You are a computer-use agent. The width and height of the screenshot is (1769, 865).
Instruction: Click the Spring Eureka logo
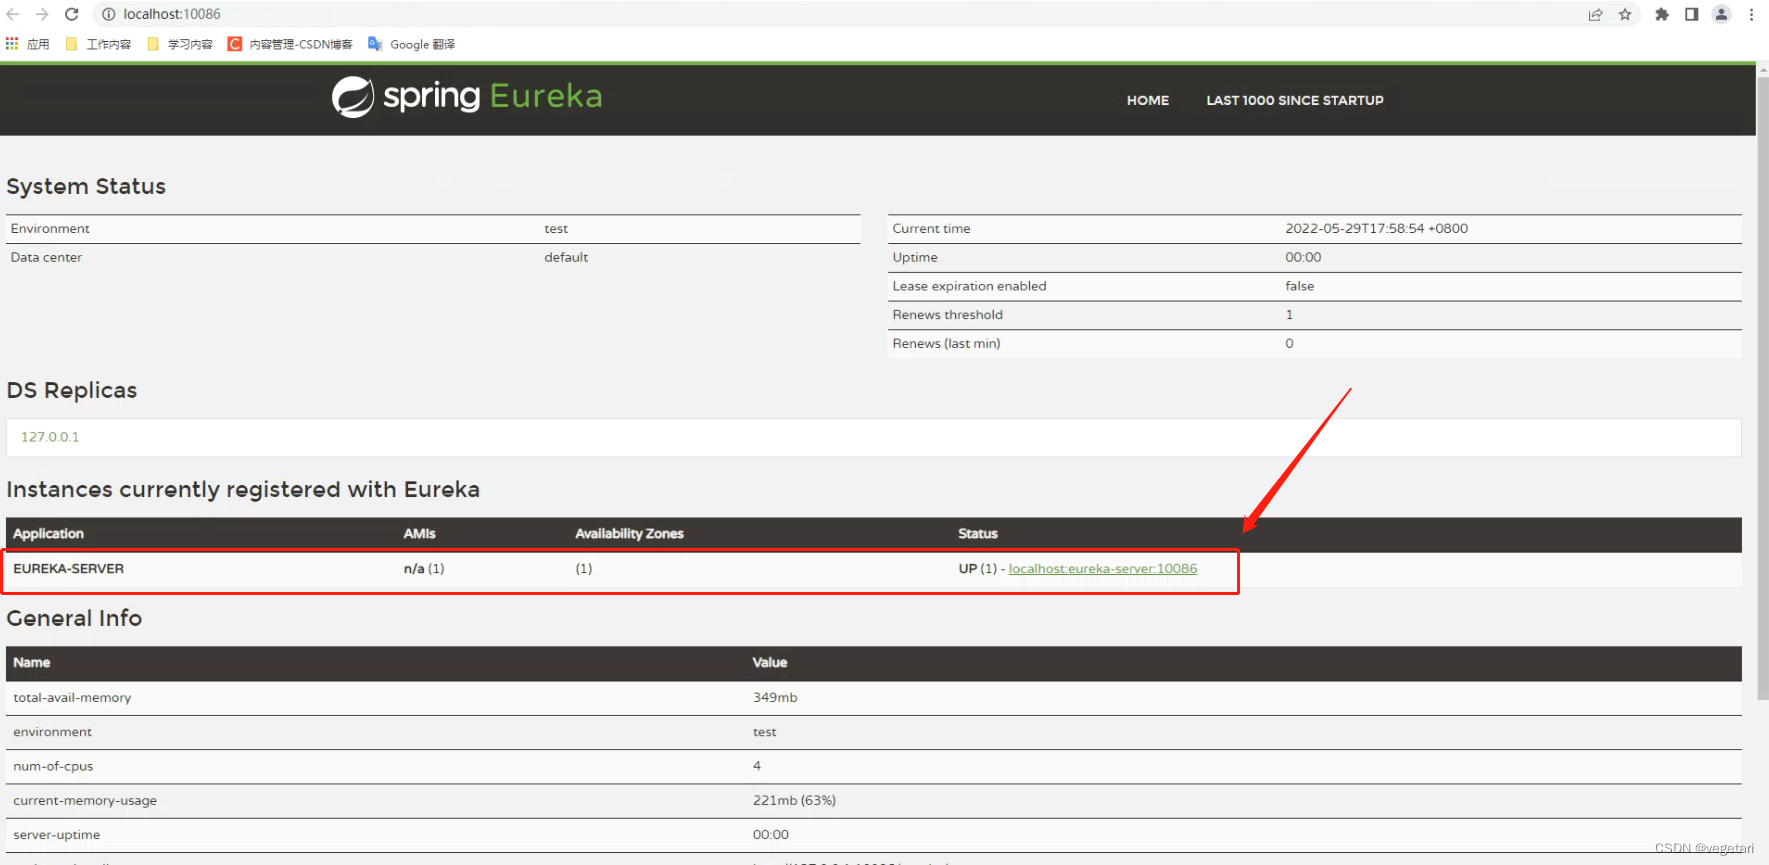click(x=467, y=97)
